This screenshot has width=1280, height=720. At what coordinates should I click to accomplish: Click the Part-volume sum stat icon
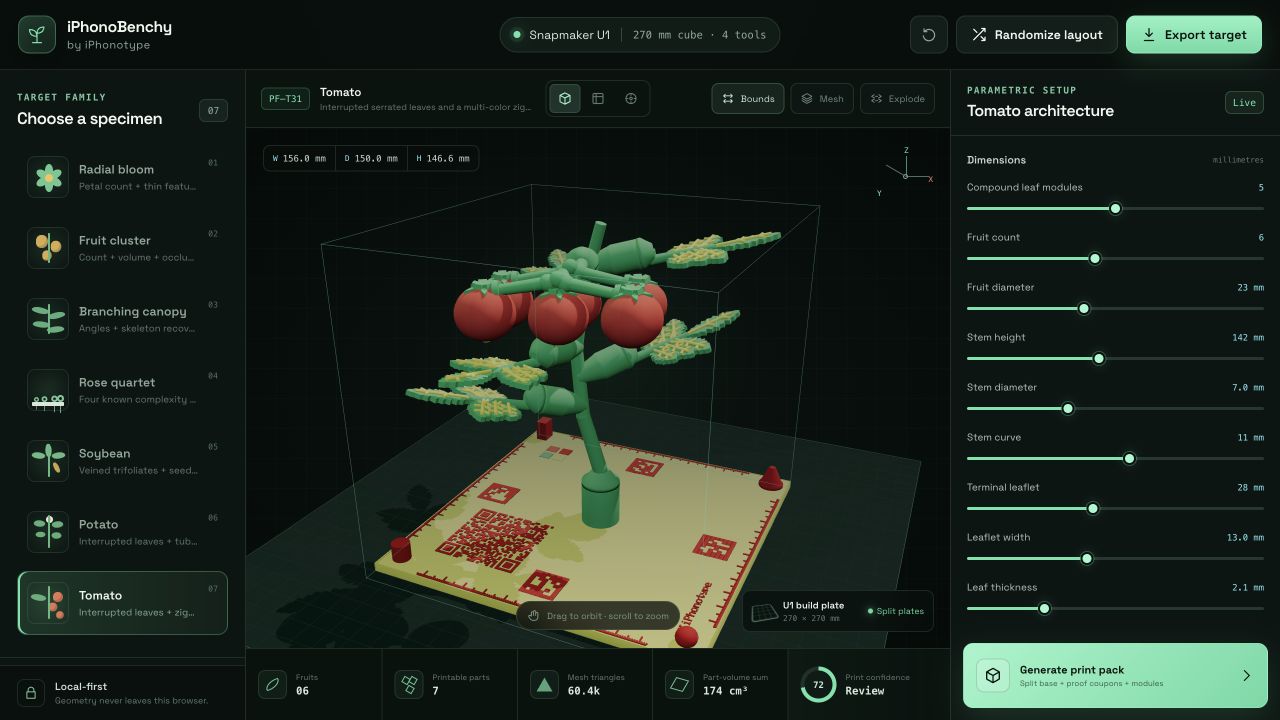coord(679,685)
